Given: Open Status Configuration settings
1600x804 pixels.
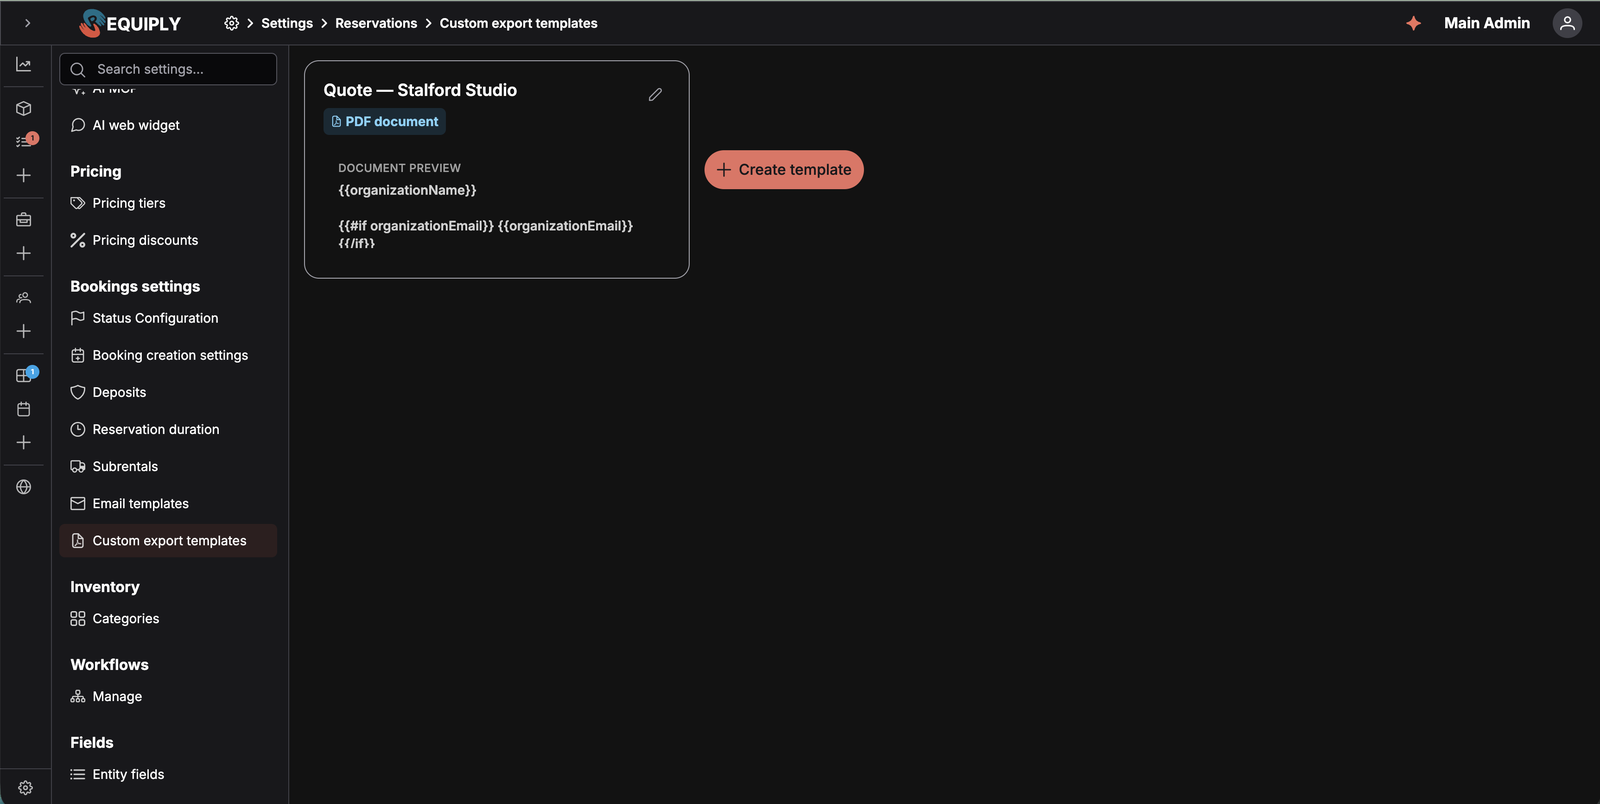Looking at the screenshot, I should click(168, 318).
